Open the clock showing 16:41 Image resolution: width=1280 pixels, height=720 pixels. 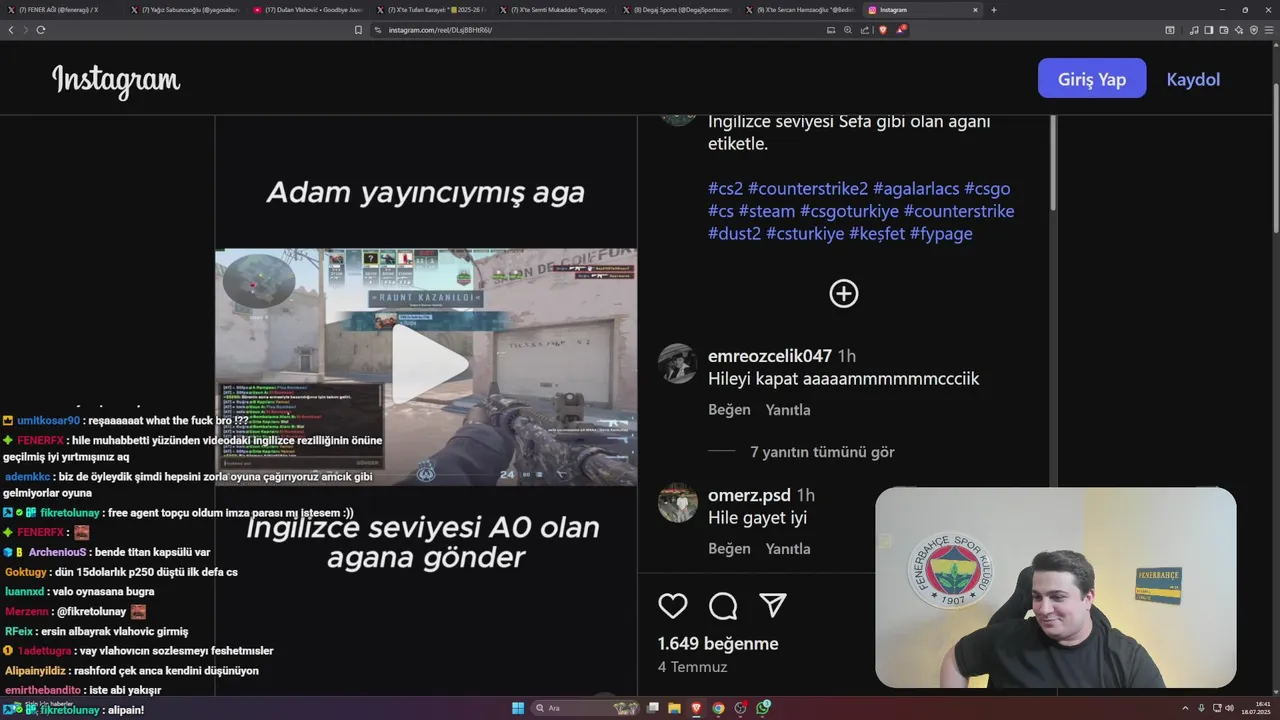coord(1256,708)
